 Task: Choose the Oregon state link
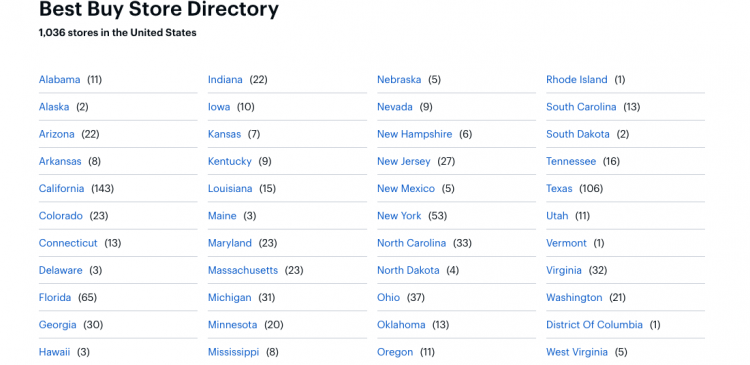point(395,352)
